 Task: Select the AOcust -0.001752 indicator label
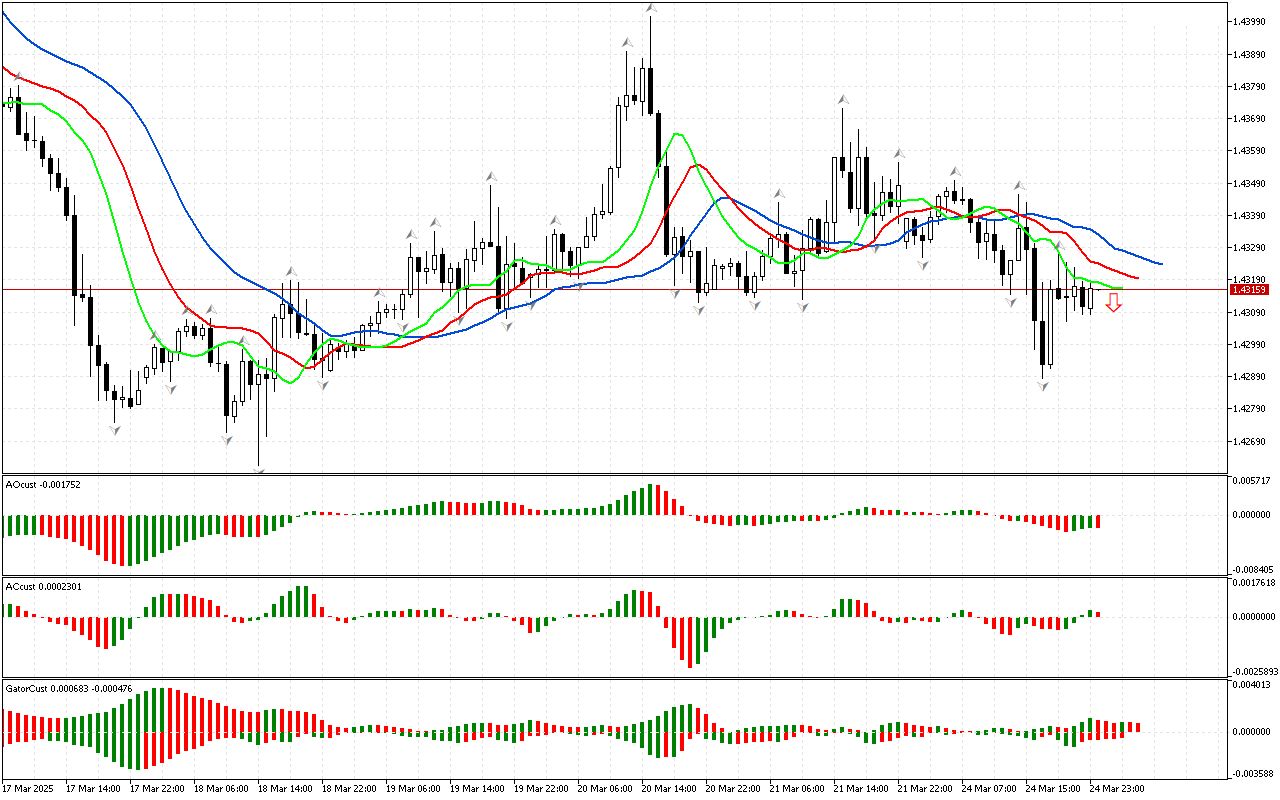[x=43, y=484]
